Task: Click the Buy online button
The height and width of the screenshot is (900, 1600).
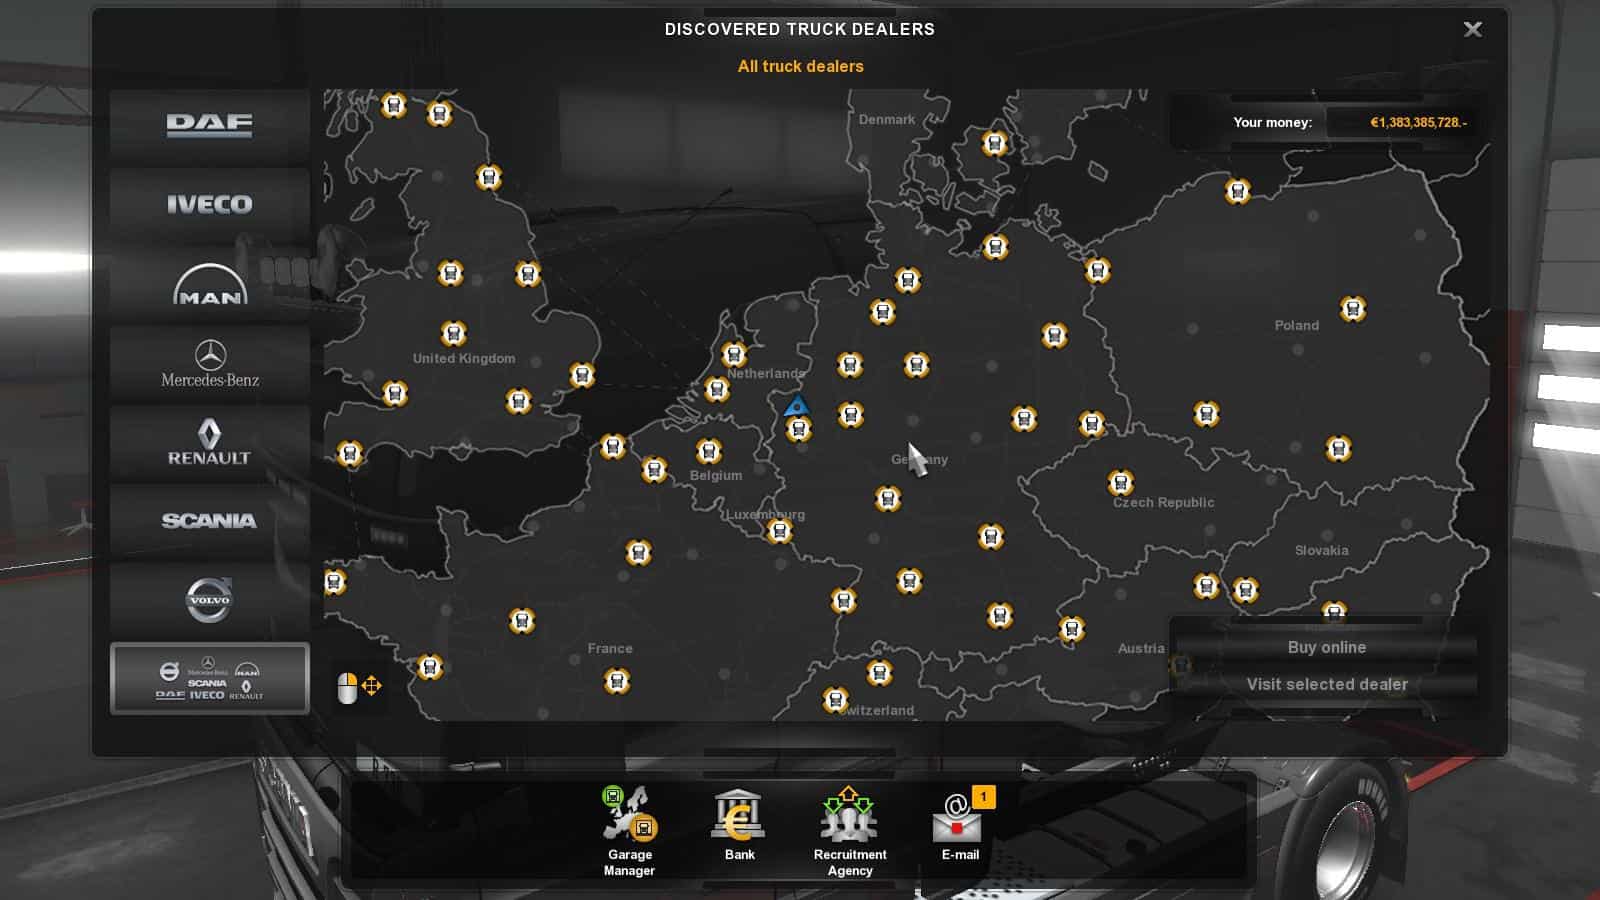Action: pos(1326,647)
